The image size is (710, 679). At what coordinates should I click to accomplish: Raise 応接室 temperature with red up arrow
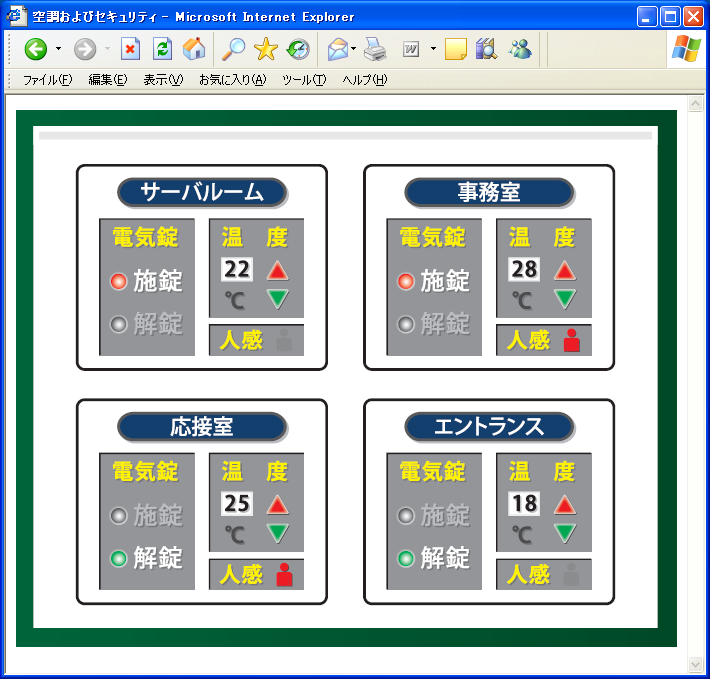pos(278,505)
